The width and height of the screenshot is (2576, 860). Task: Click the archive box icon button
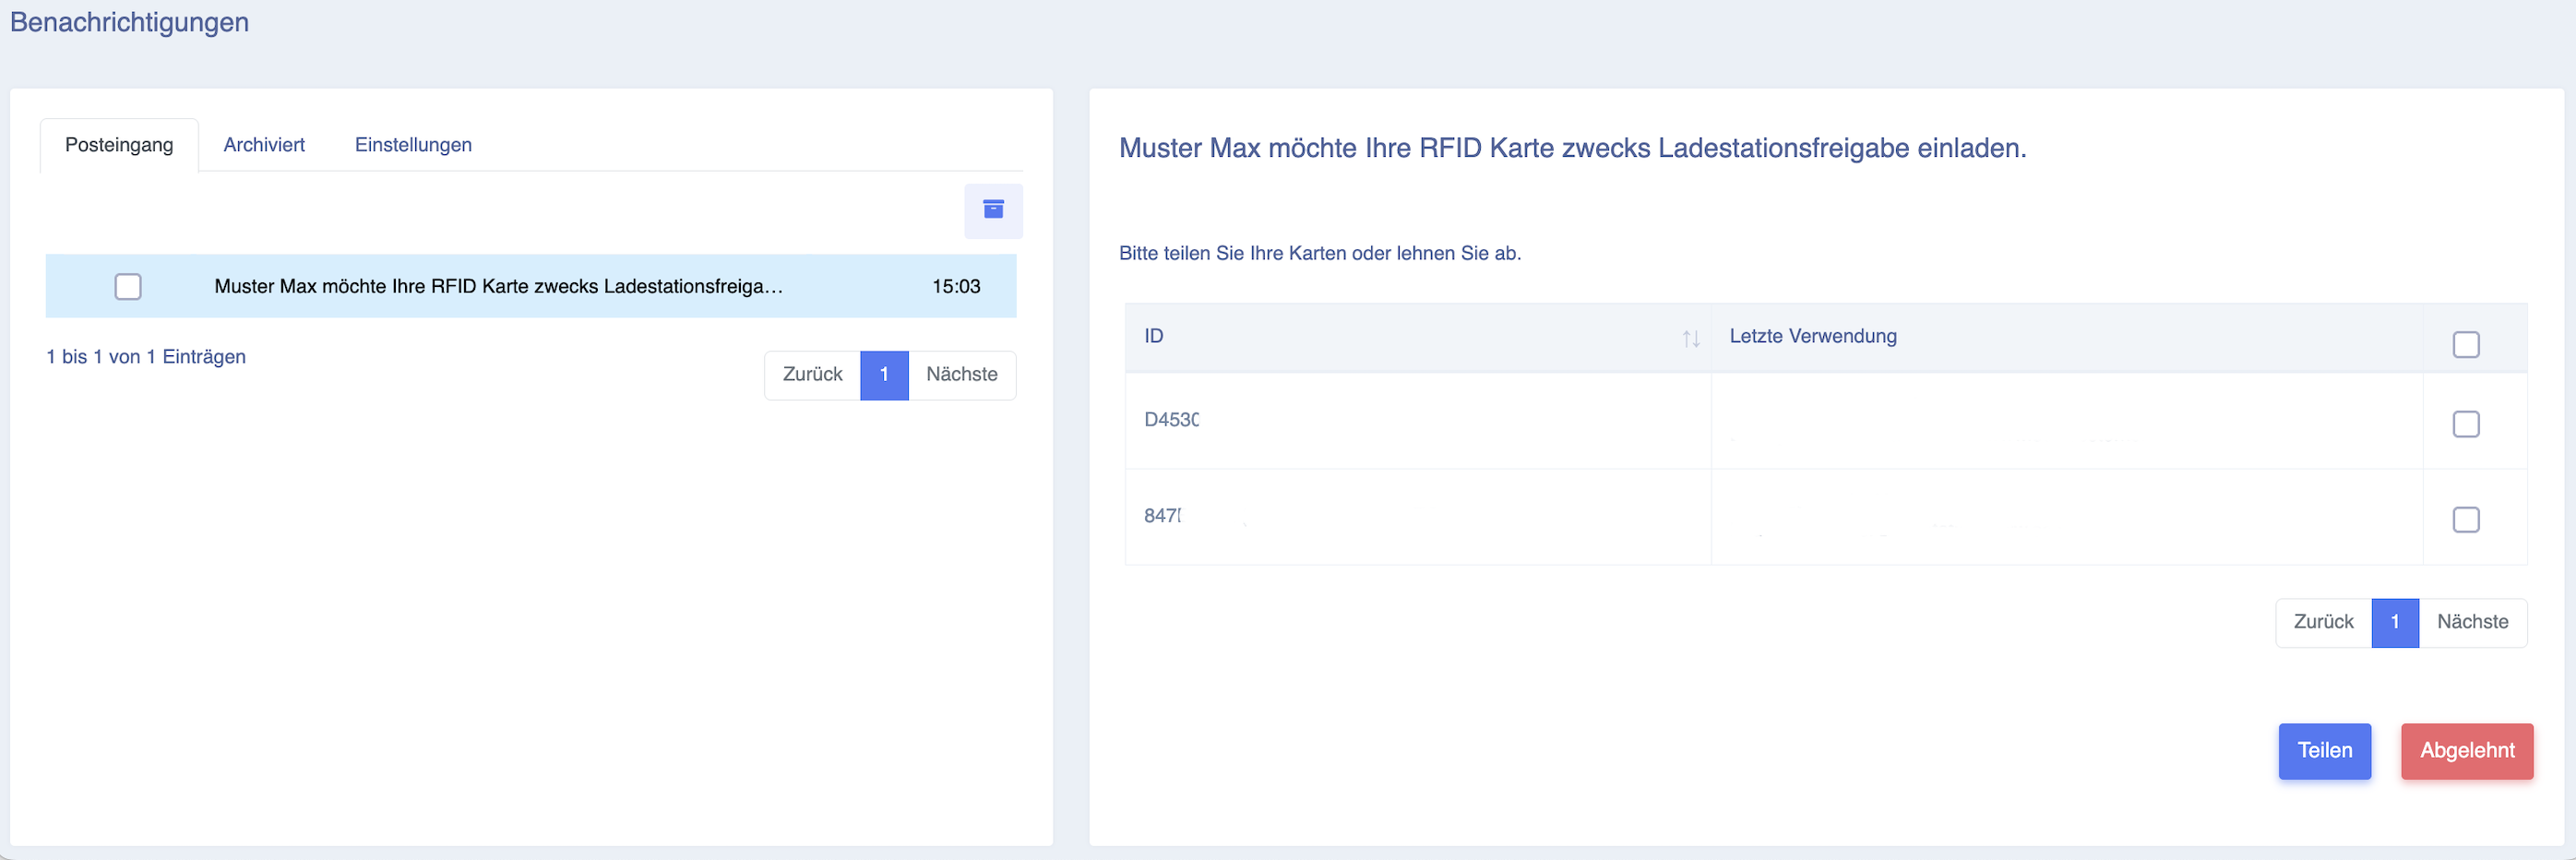coord(992,210)
